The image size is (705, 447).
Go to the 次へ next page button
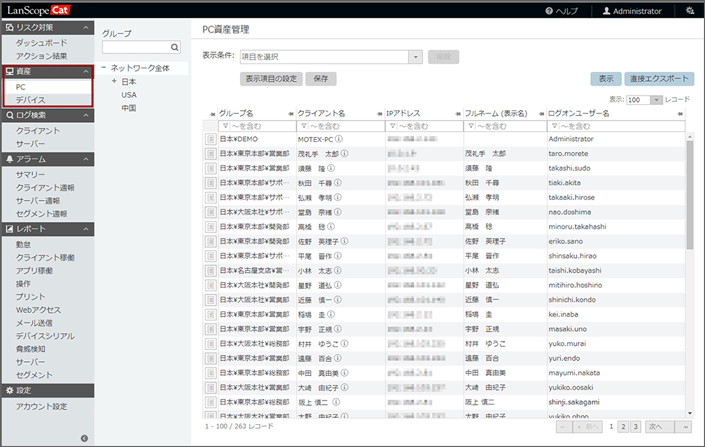tap(659, 427)
